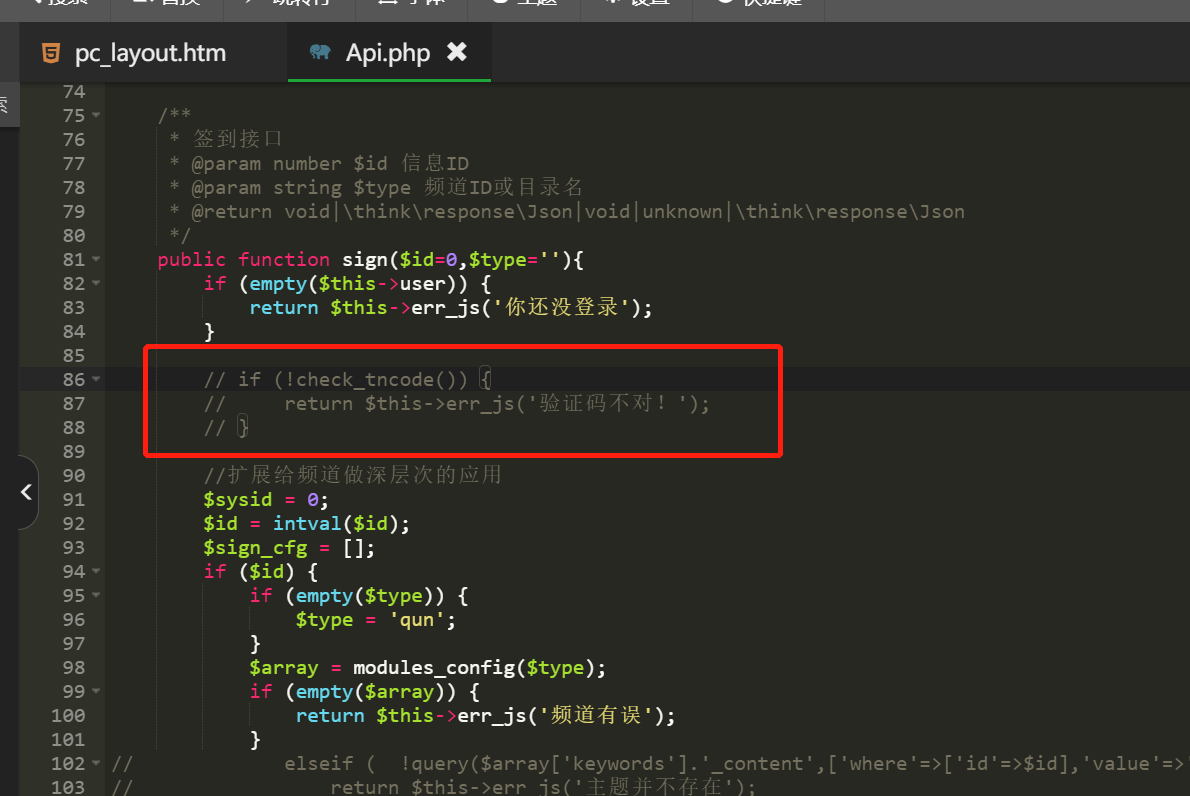The height and width of the screenshot is (796, 1190).
Task: Collapse the sidebar with the left chevron
Action: click(x=26, y=492)
